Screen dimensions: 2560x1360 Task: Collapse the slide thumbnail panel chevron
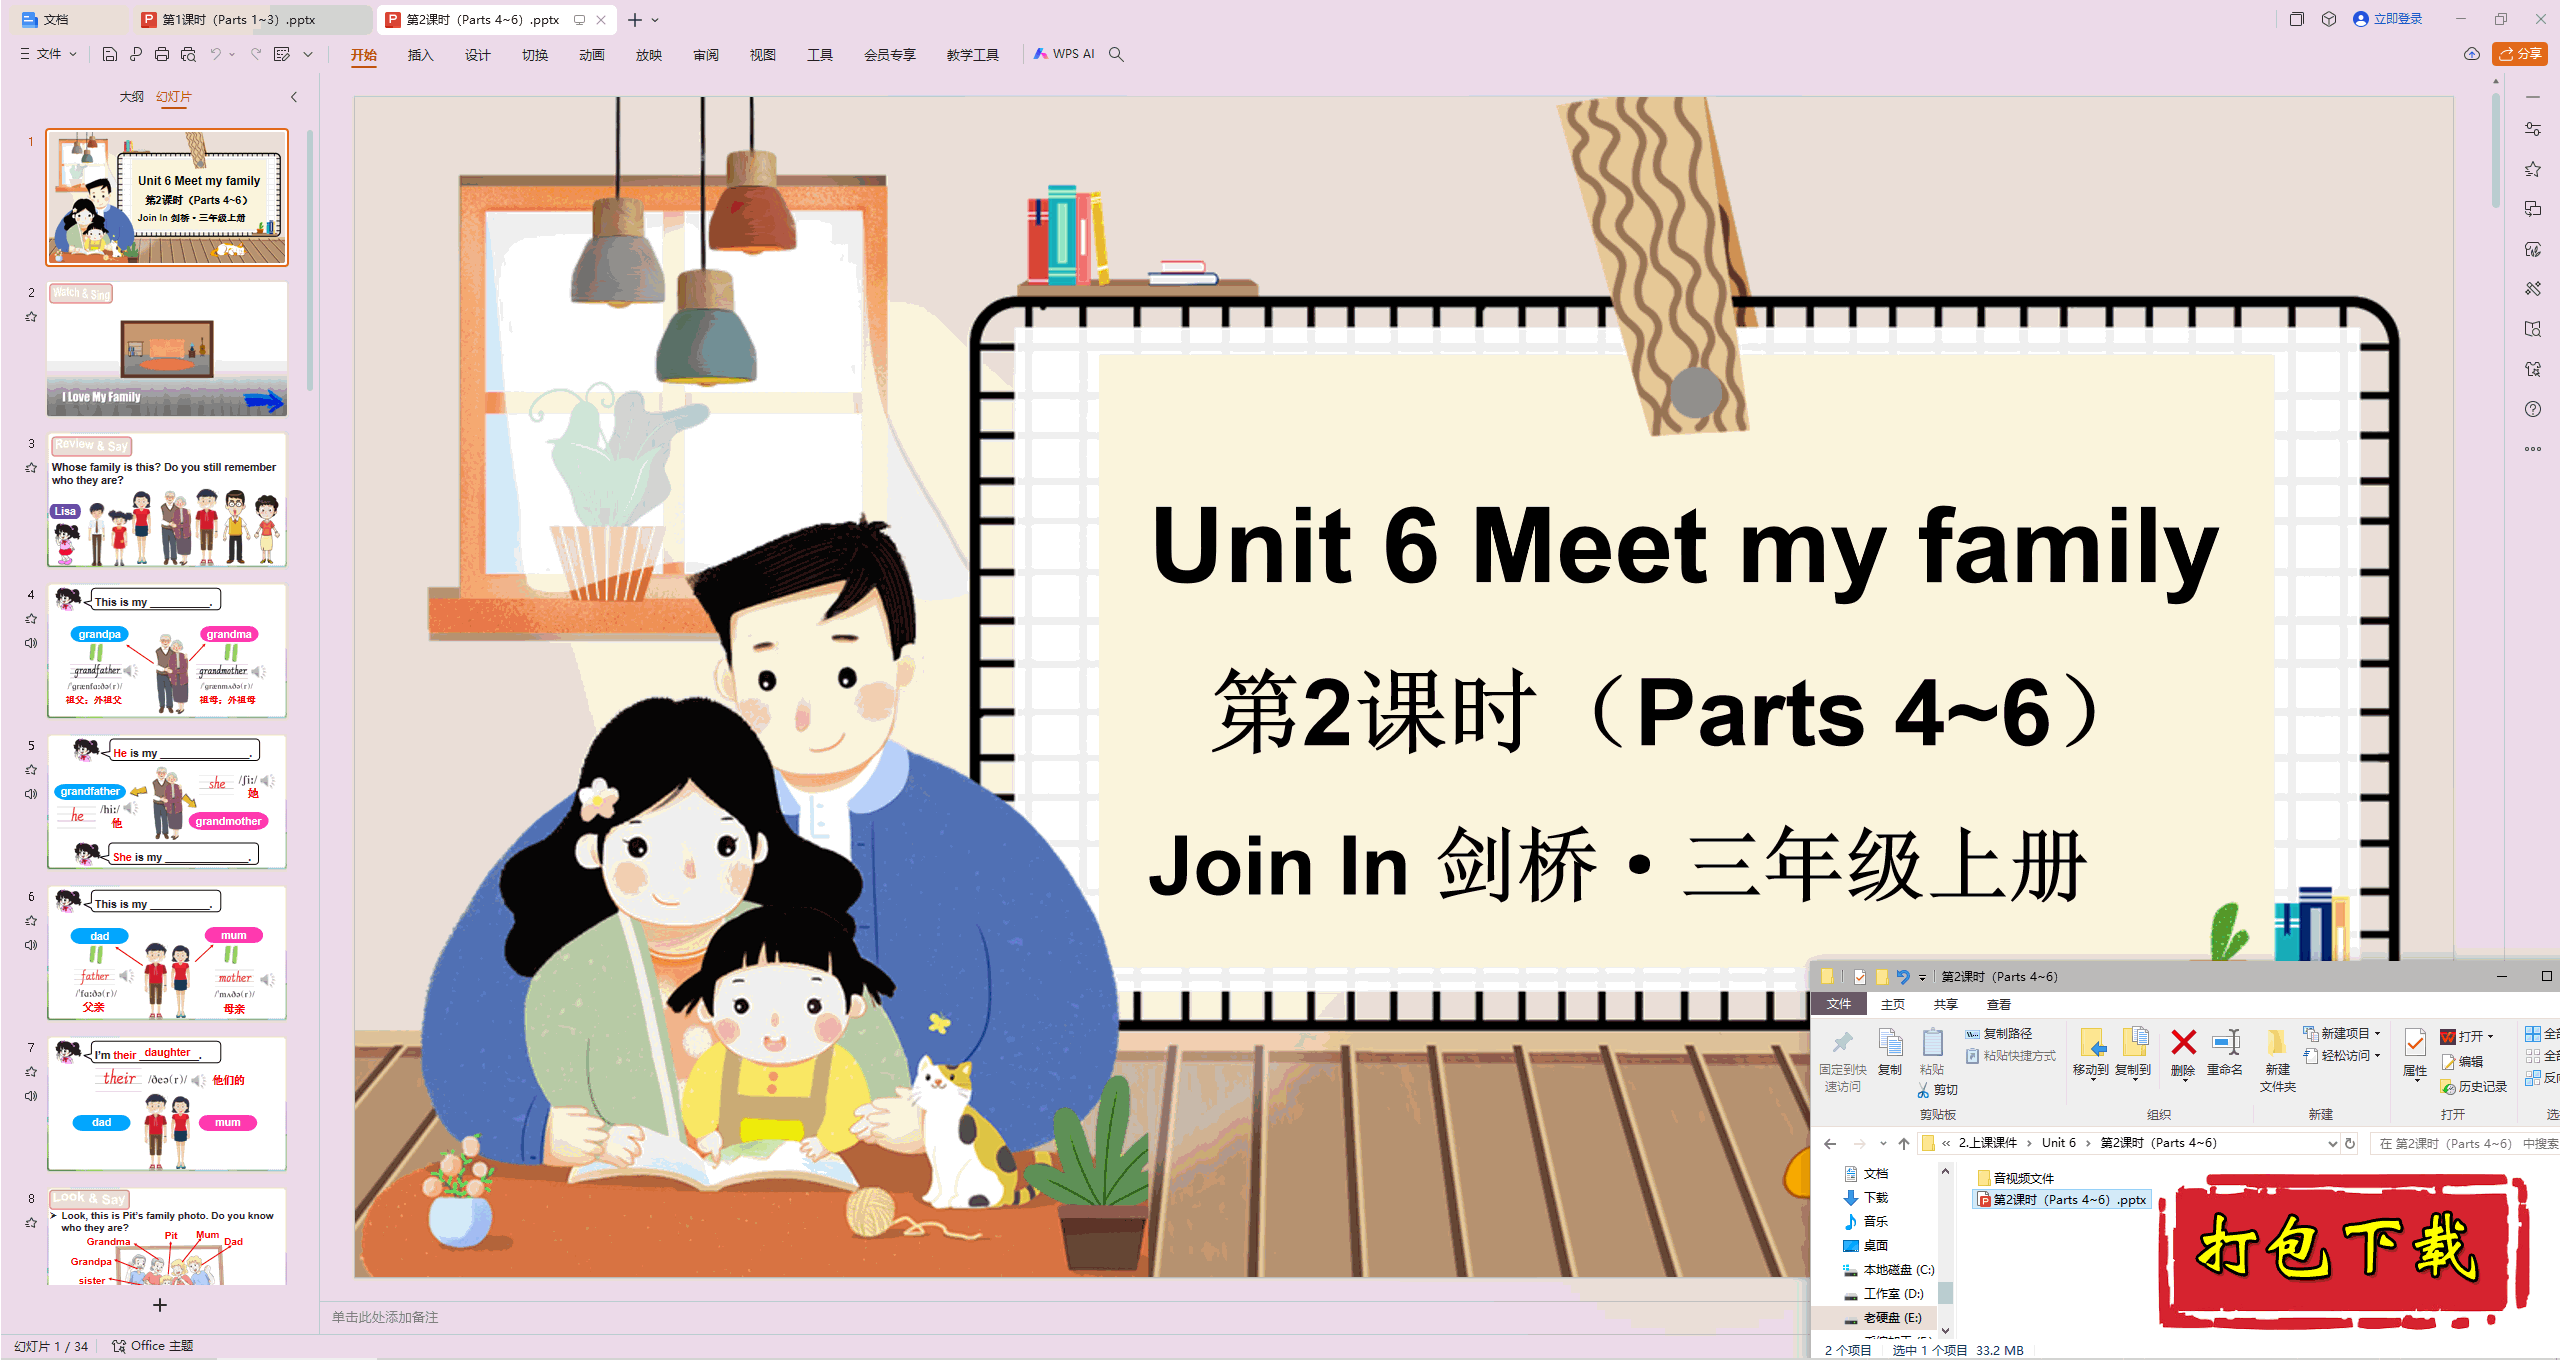pos(294,97)
